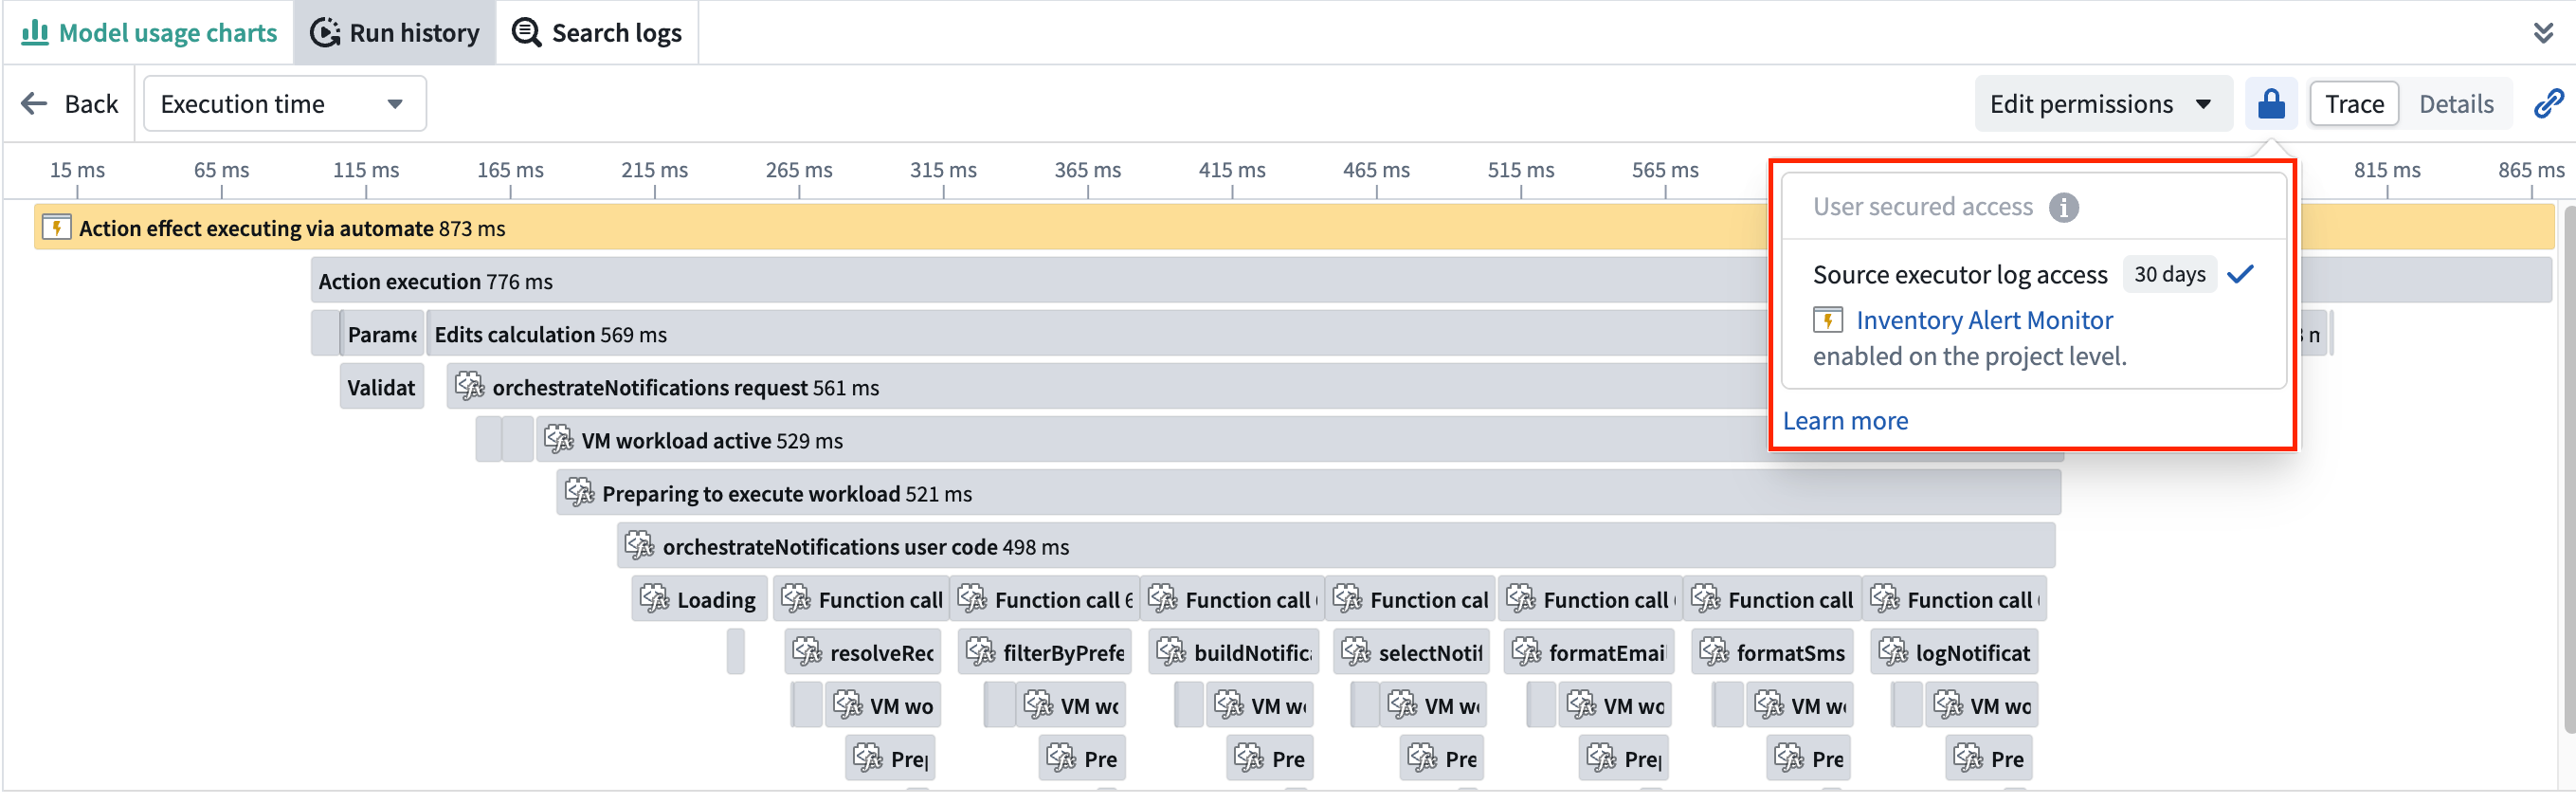The width and height of the screenshot is (2576, 804).
Task: Switch to the Details view
Action: click(2455, 104)
